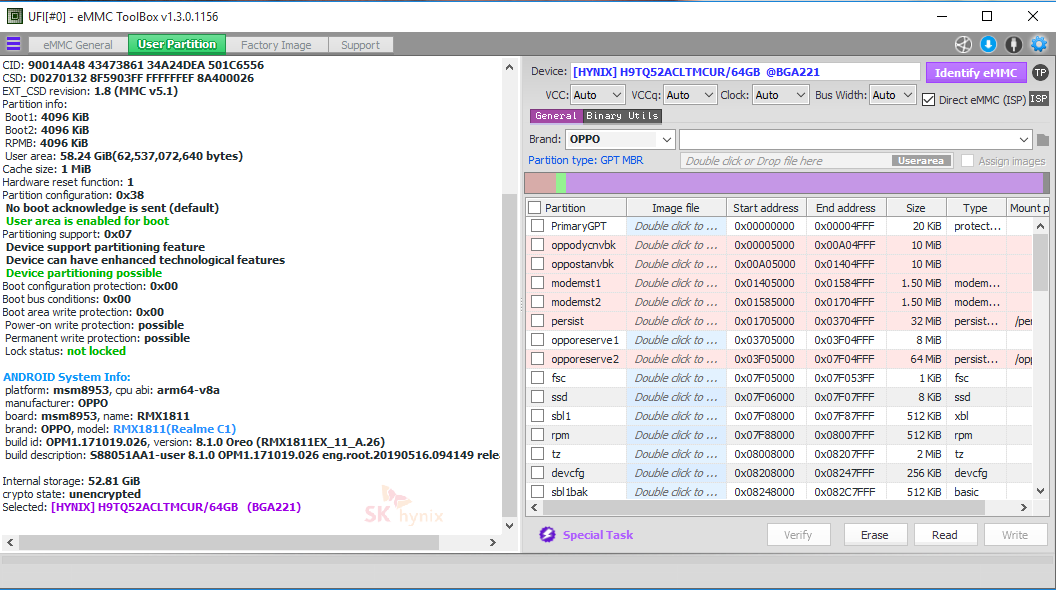Click the ISP badge icon
Viewport: 1056px width, 590px height.
click(1039, 99)
